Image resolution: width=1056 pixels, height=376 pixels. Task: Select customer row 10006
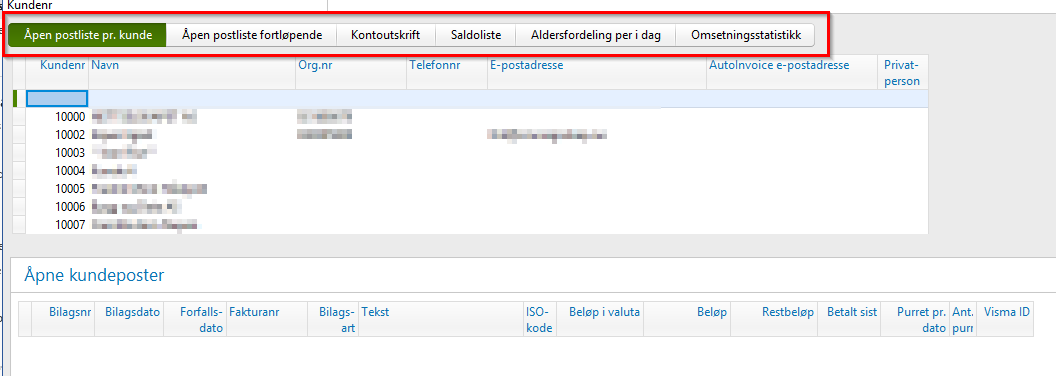click(x=470, y=207)
